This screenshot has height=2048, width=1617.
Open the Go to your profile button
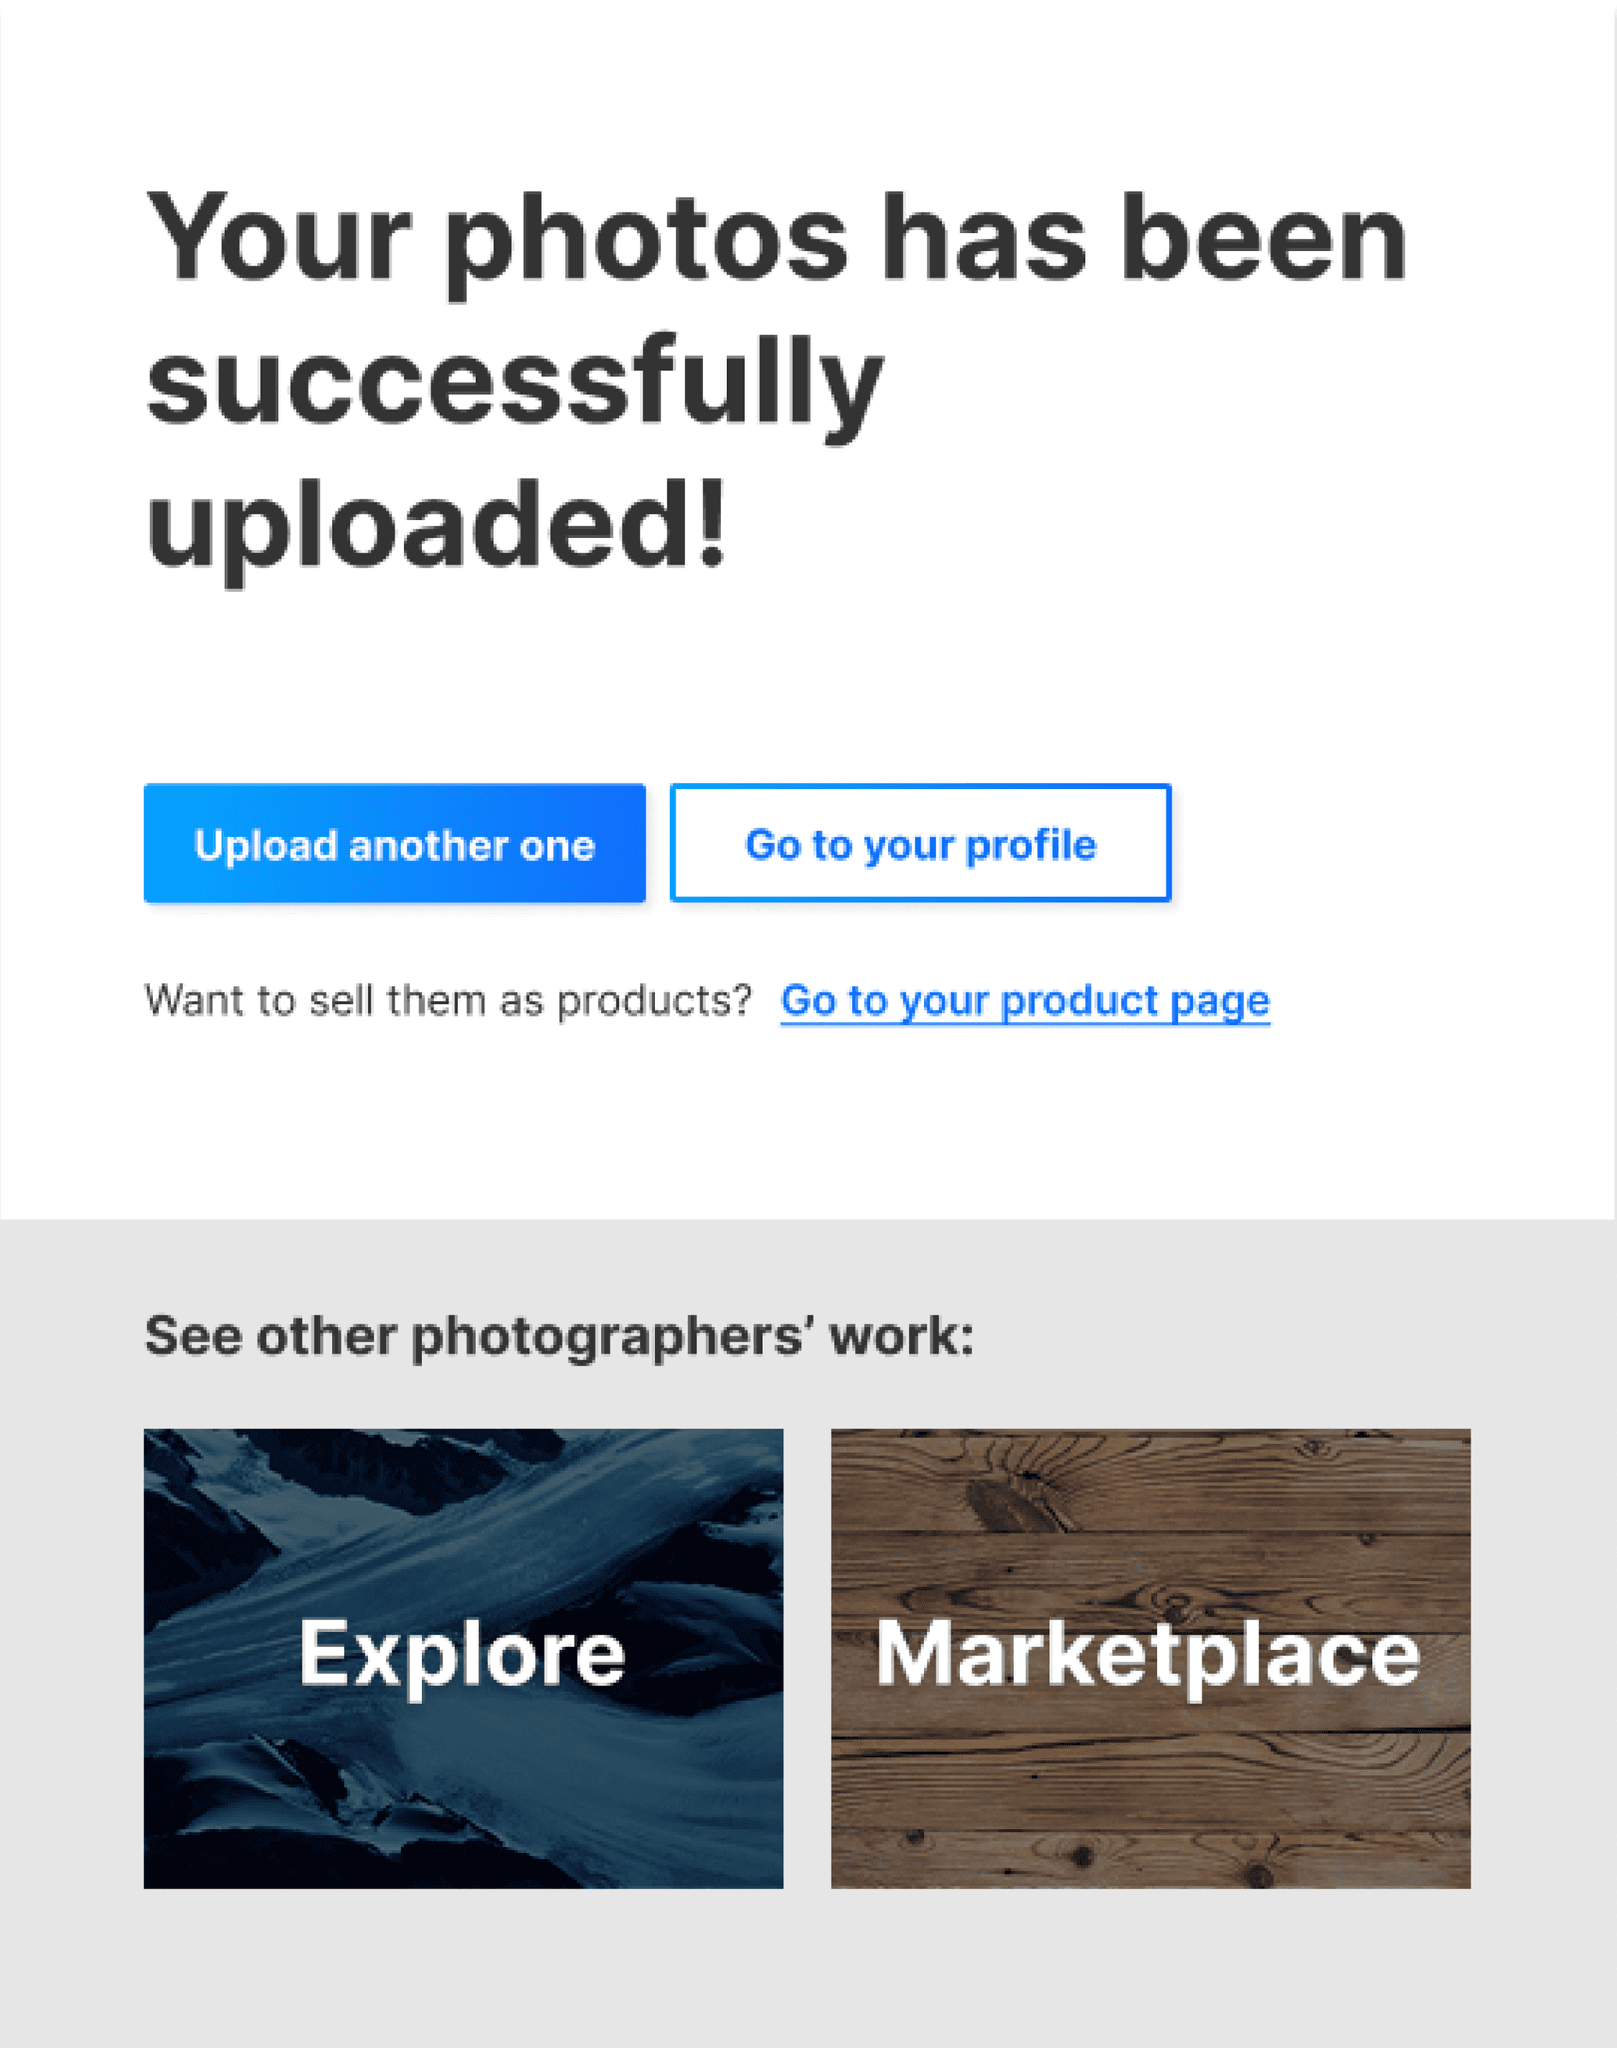click(x=920, y=843)
